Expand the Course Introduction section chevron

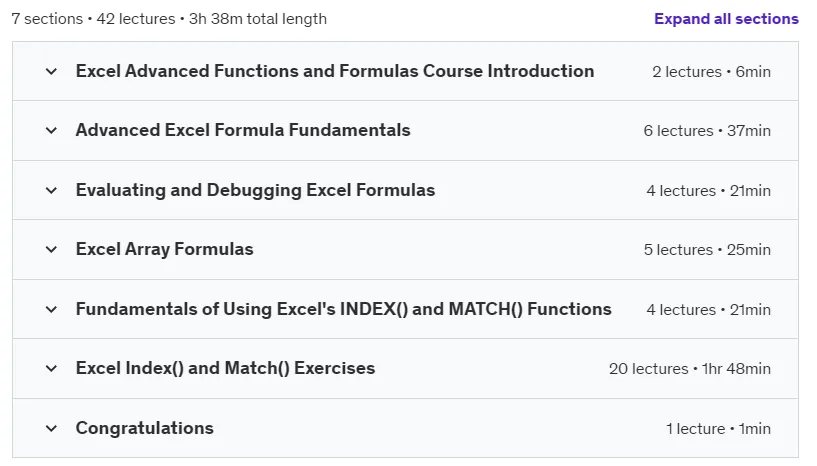click(x=51, y=71)
